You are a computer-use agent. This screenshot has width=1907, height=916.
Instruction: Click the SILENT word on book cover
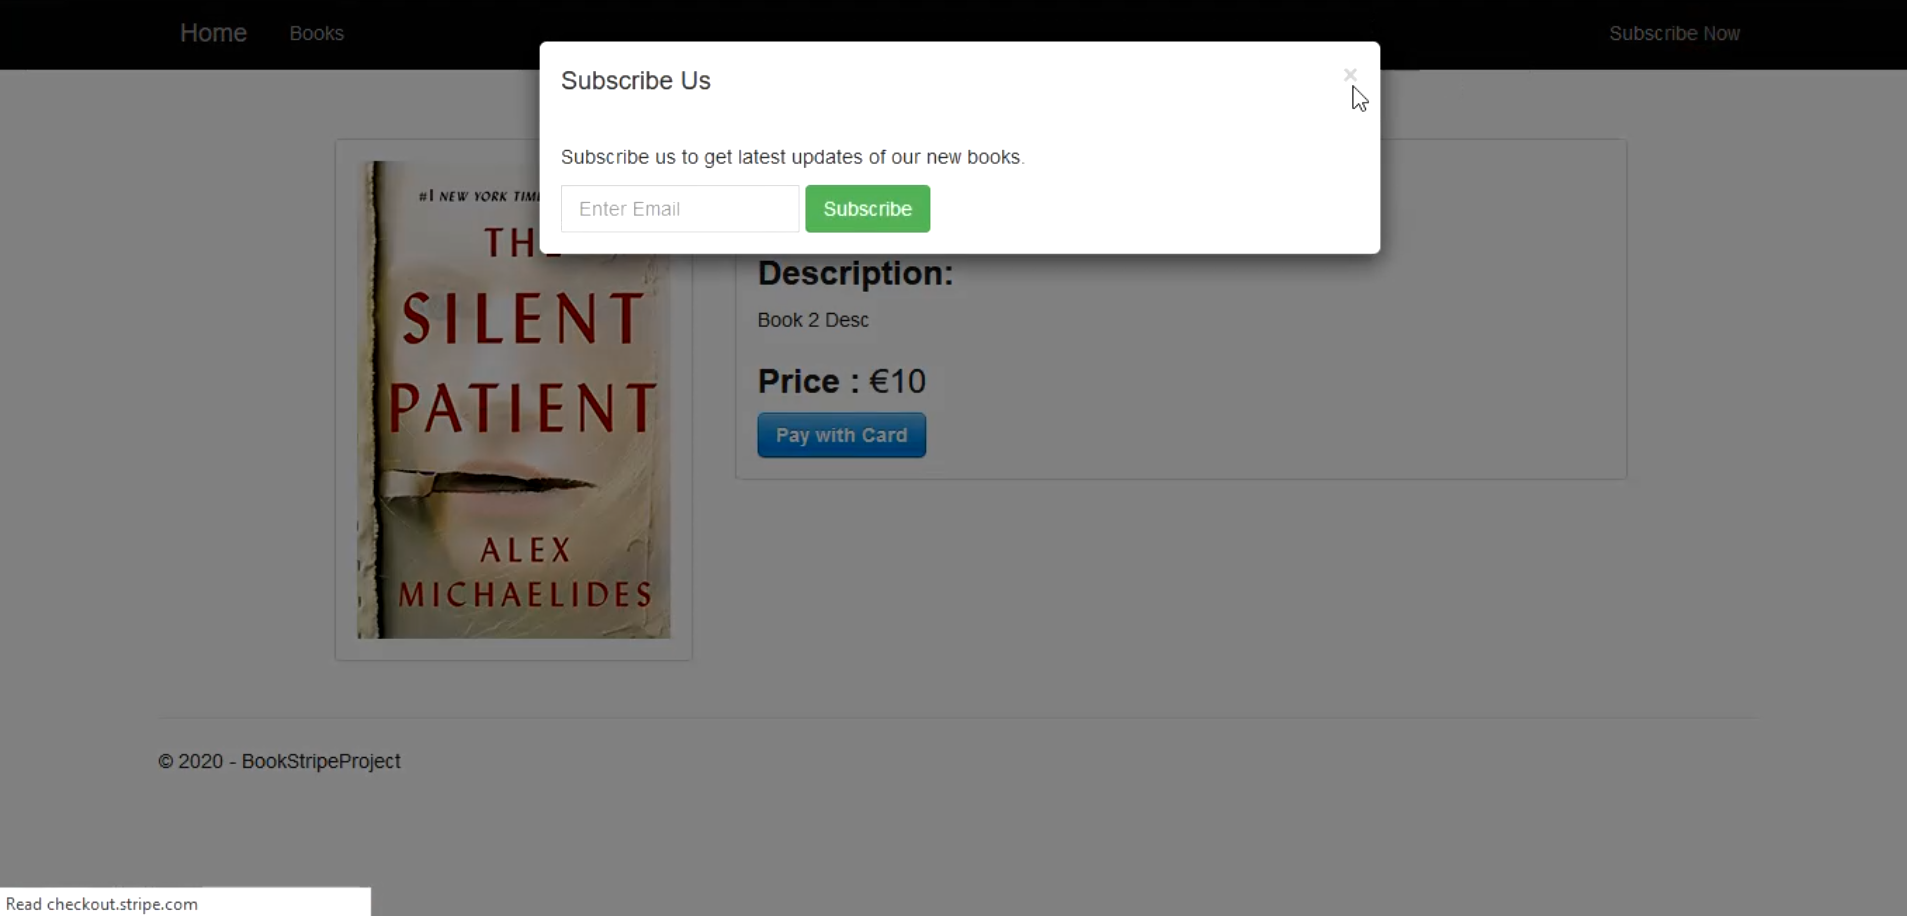(x=523, y=319)
